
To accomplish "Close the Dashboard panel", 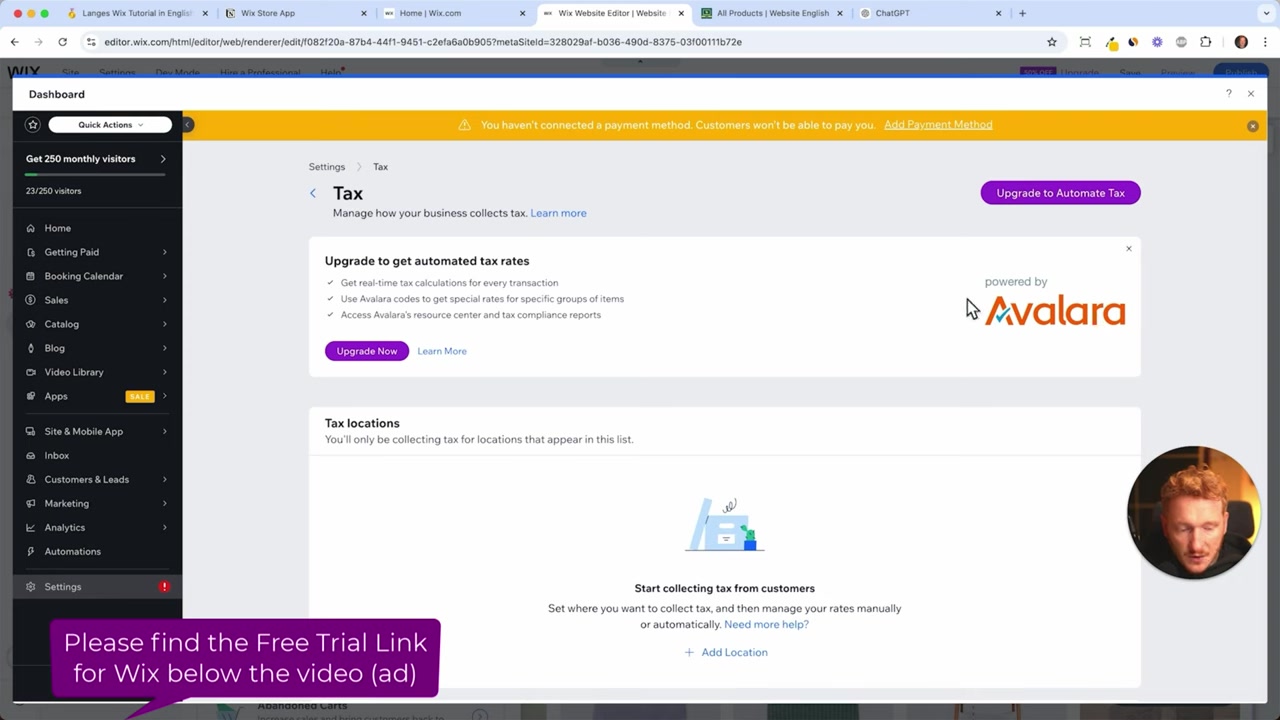I will pyautogui.click(x=1251, y=93).
